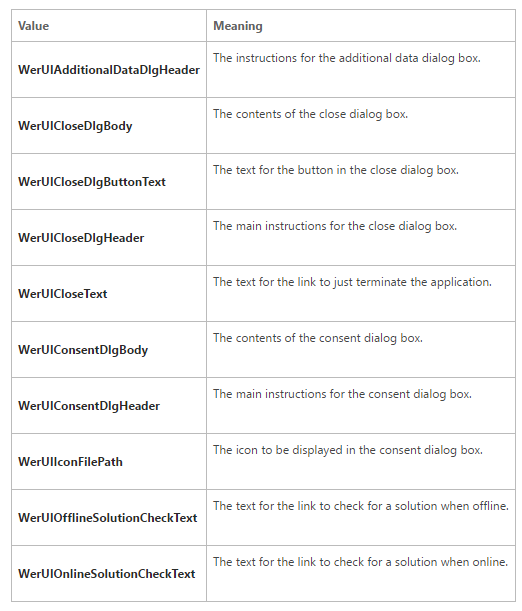Click 'contents of the close dialog box' text
522x611 pixels.
tap(310, 114)
